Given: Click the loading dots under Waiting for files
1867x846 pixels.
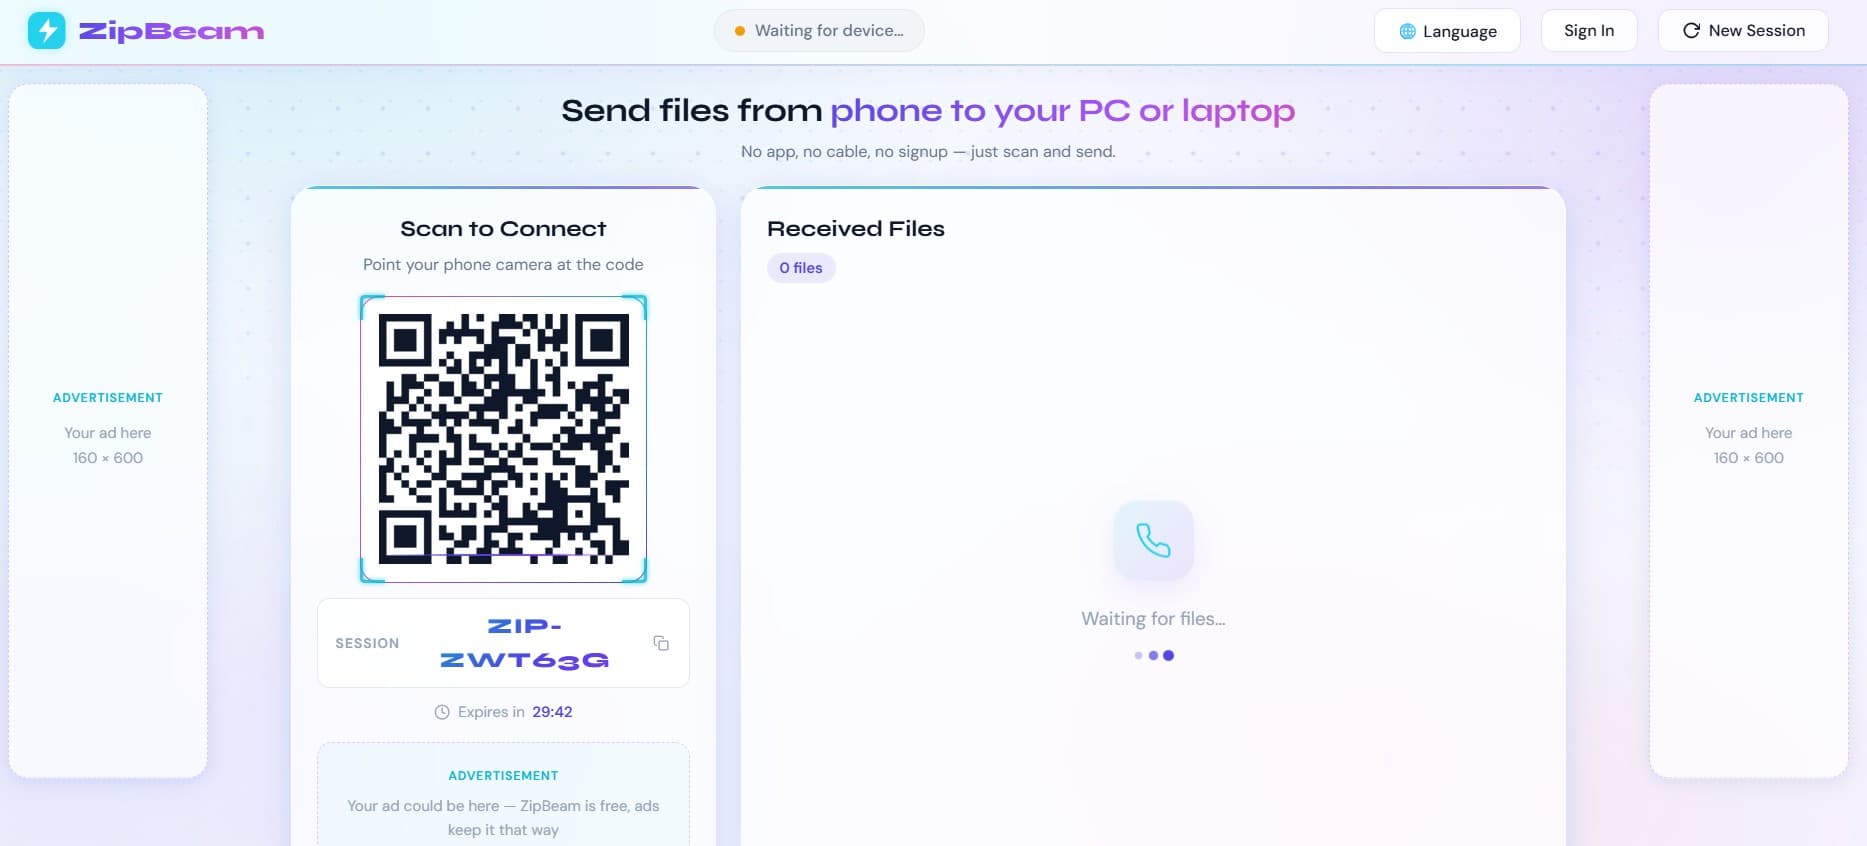Looking at the screenshot, I should (x=1154, y=656).
